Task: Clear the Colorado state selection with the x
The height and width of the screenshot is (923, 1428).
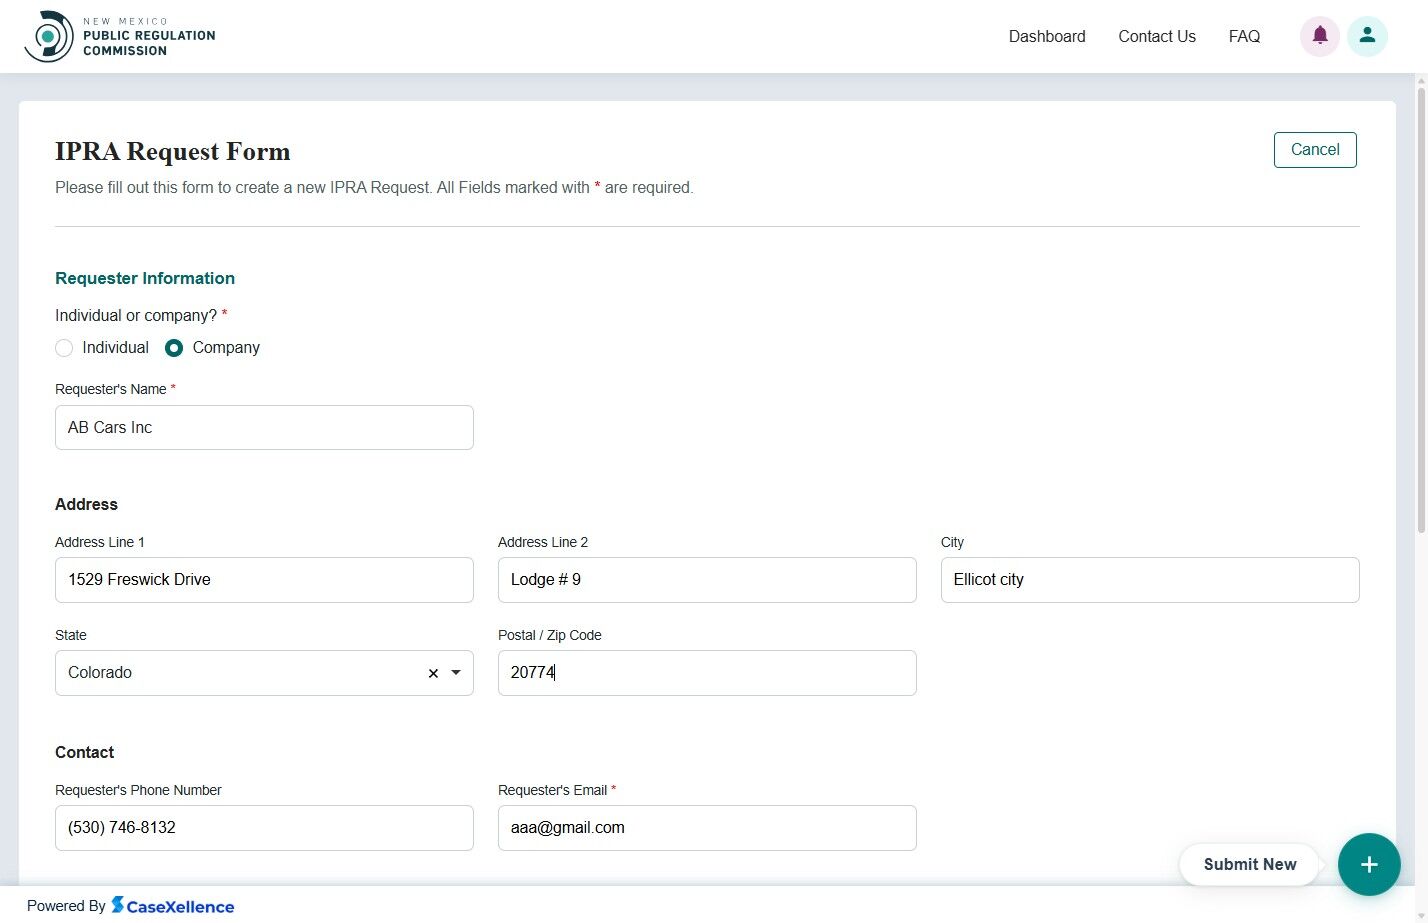Action: click(x=432, y=673)
